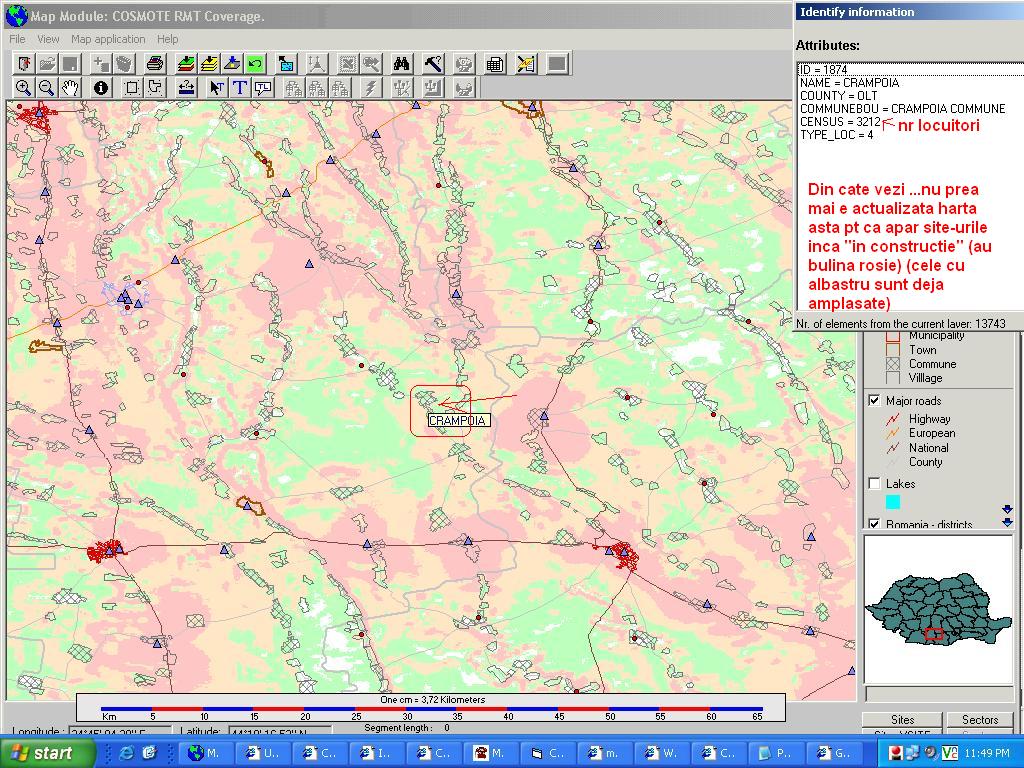Click the calculator icon in toolbar
The height and width of the screenshot is (768, 1024).
(495, 64)
